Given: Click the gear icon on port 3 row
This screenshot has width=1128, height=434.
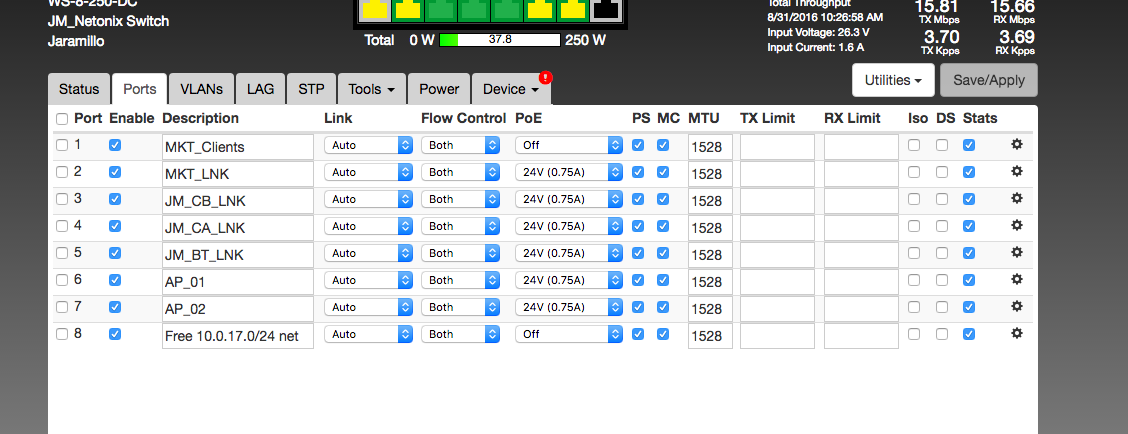Looking at the screenshot, I should pyautogui.click(x=1016, y=199).
